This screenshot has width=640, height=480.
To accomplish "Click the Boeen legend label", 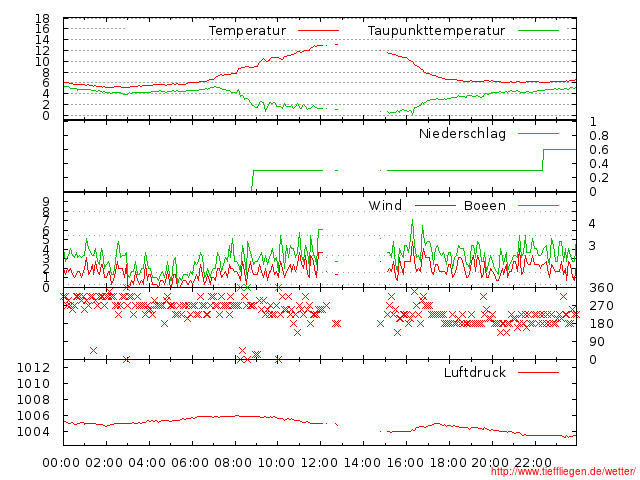I will [485, 206].
